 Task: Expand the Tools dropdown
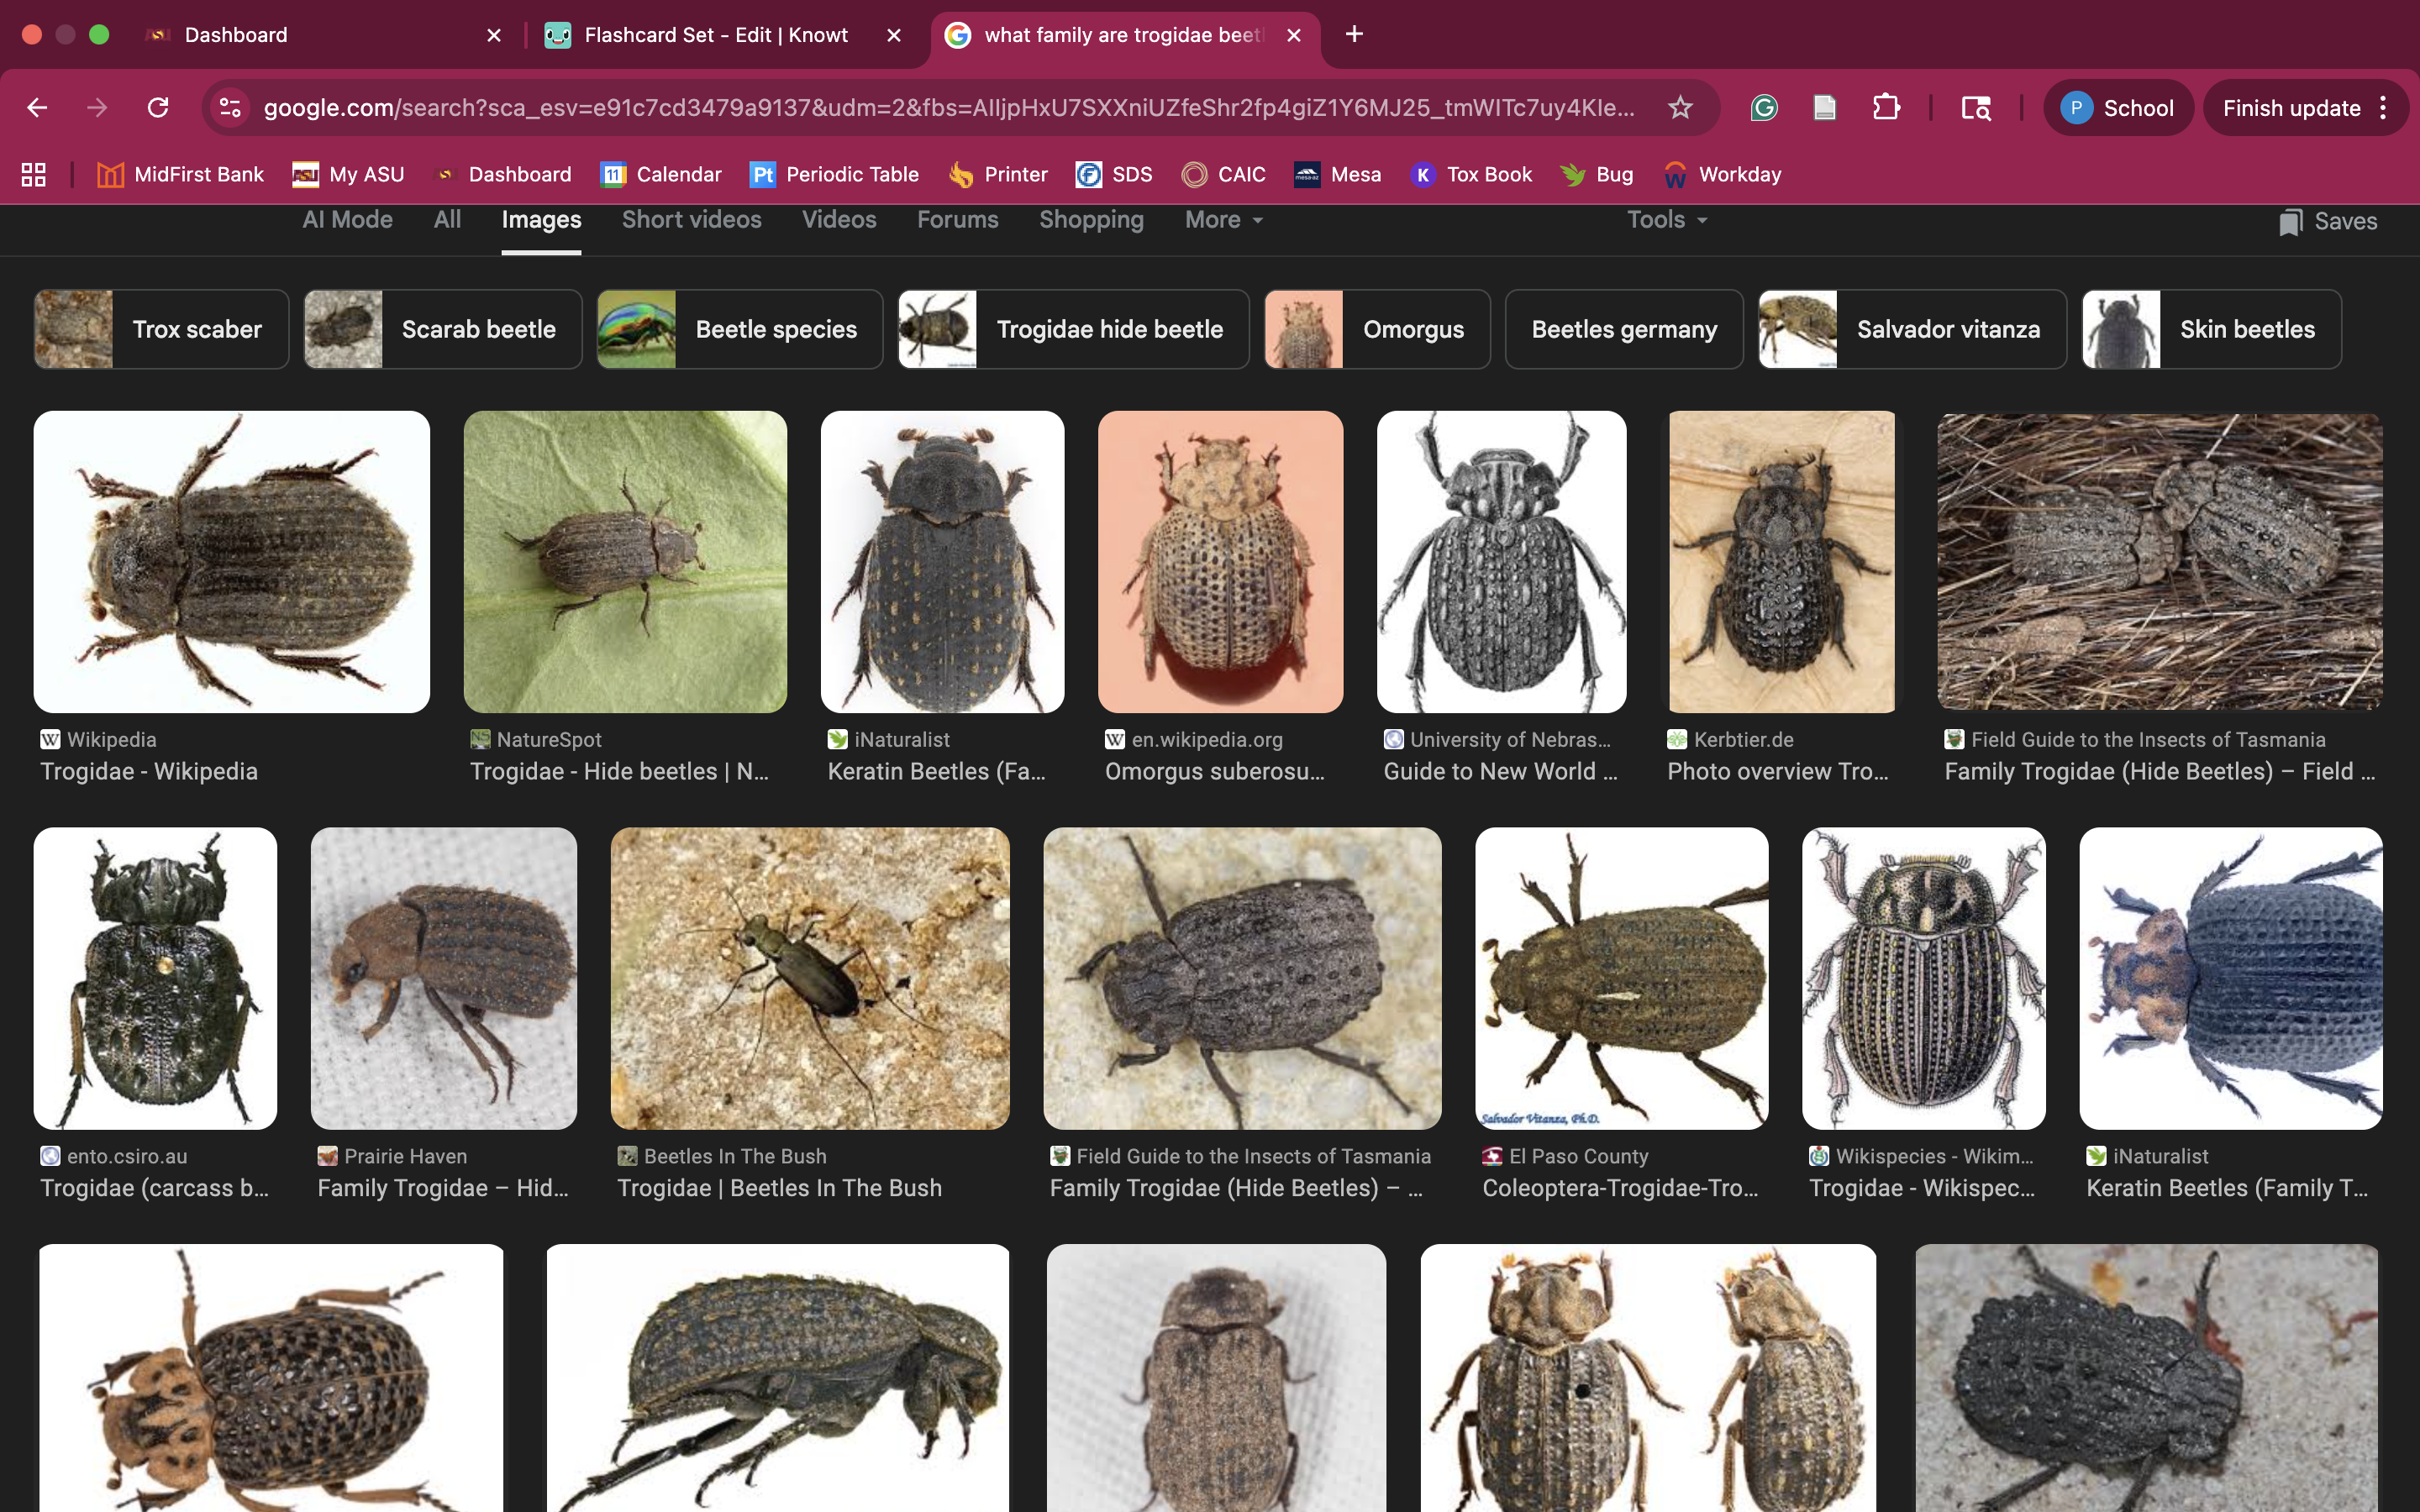click(1666, 220)
